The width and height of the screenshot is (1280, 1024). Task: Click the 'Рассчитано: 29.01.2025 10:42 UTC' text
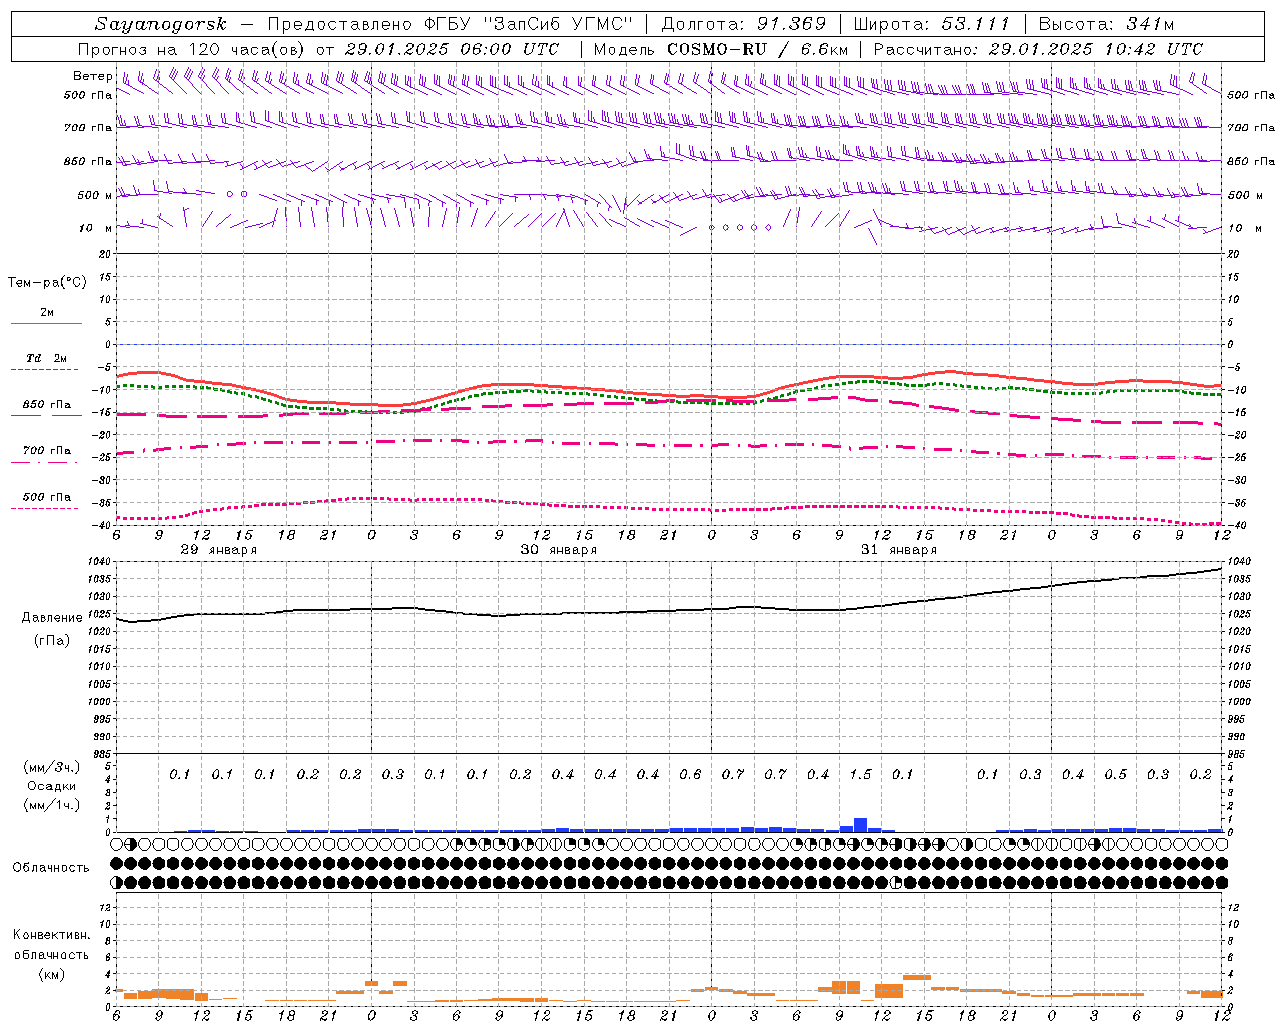click(x=1038, y=49)
